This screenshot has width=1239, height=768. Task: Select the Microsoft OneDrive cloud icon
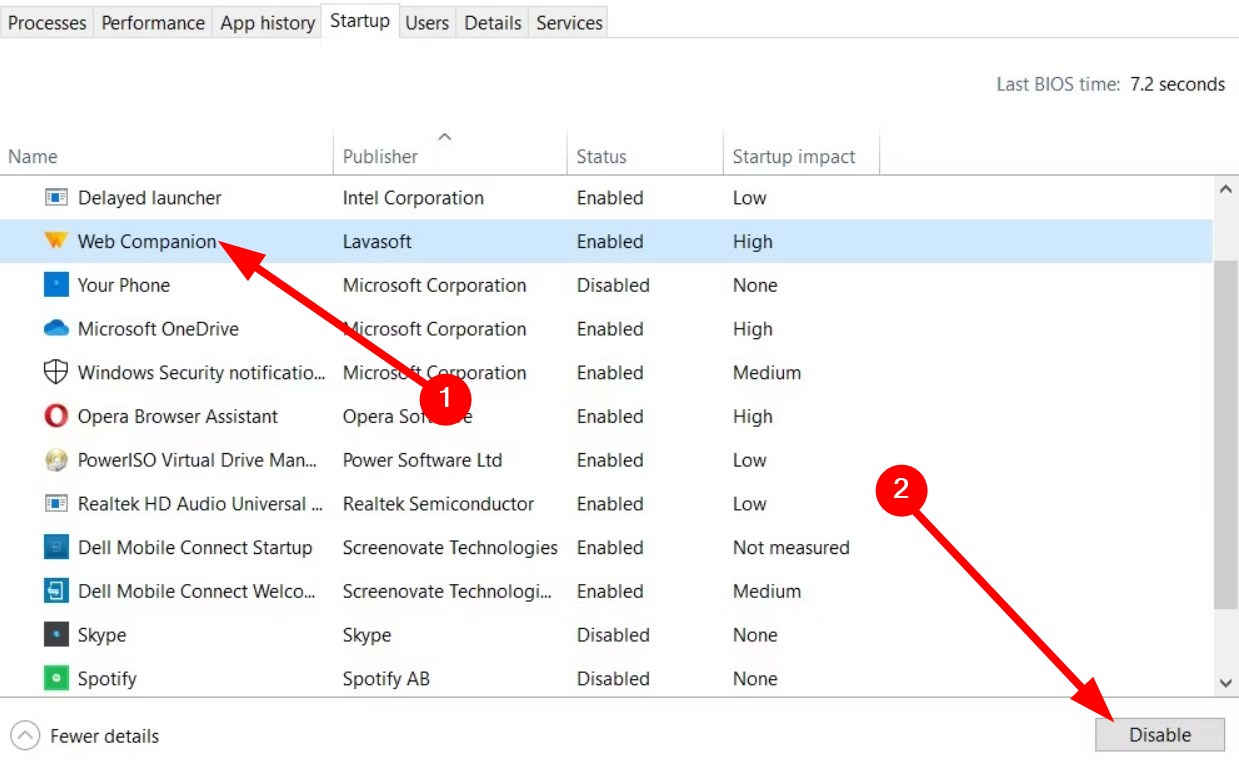[56, 329]
